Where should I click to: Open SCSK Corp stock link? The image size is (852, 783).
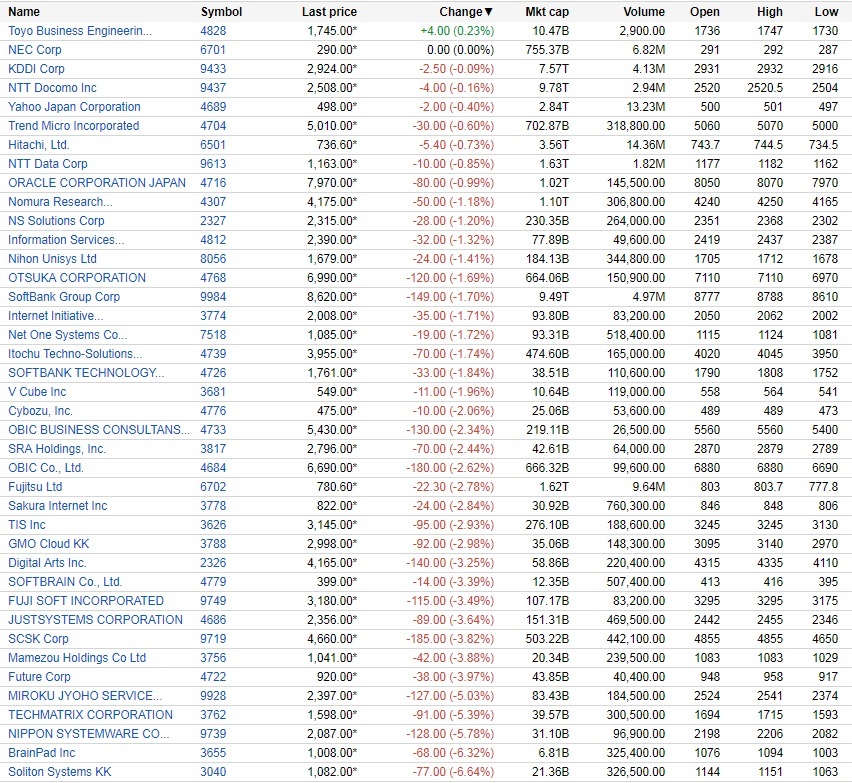[x=39, y=639]
